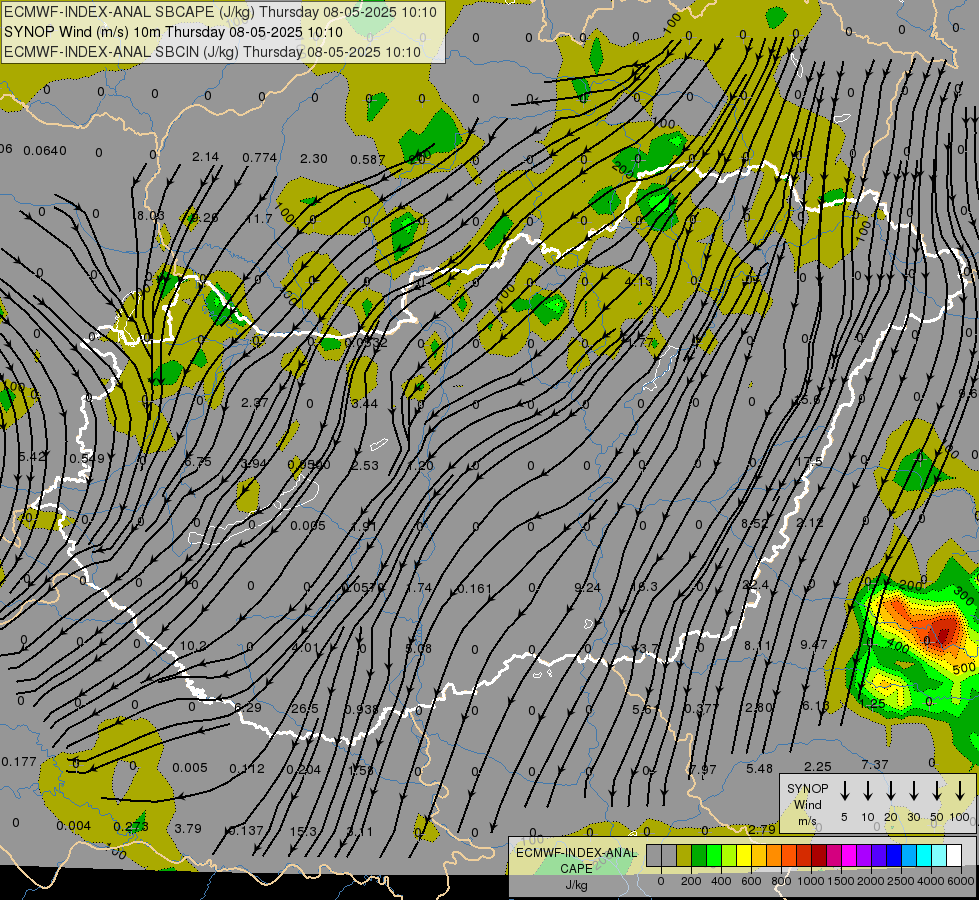Click the map value 2.30
This screenshot has height=900, width=979.
[313, 159]
